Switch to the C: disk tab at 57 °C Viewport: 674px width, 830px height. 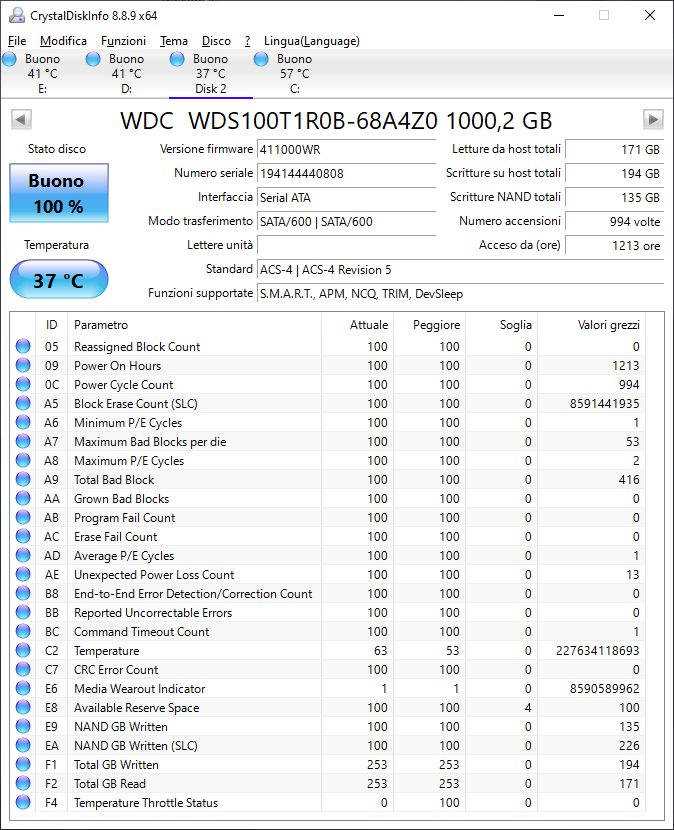coord(294,74)
